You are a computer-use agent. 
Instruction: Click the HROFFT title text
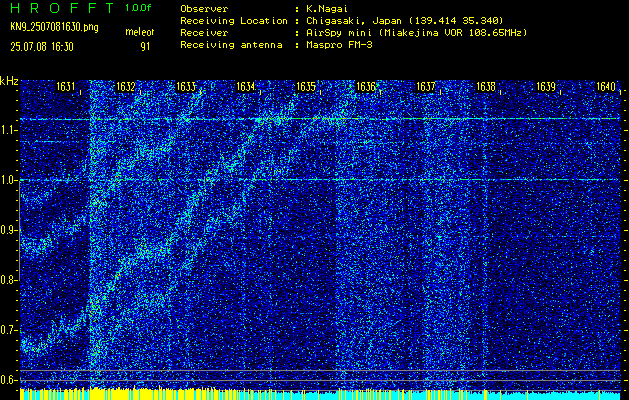(63, 8)
